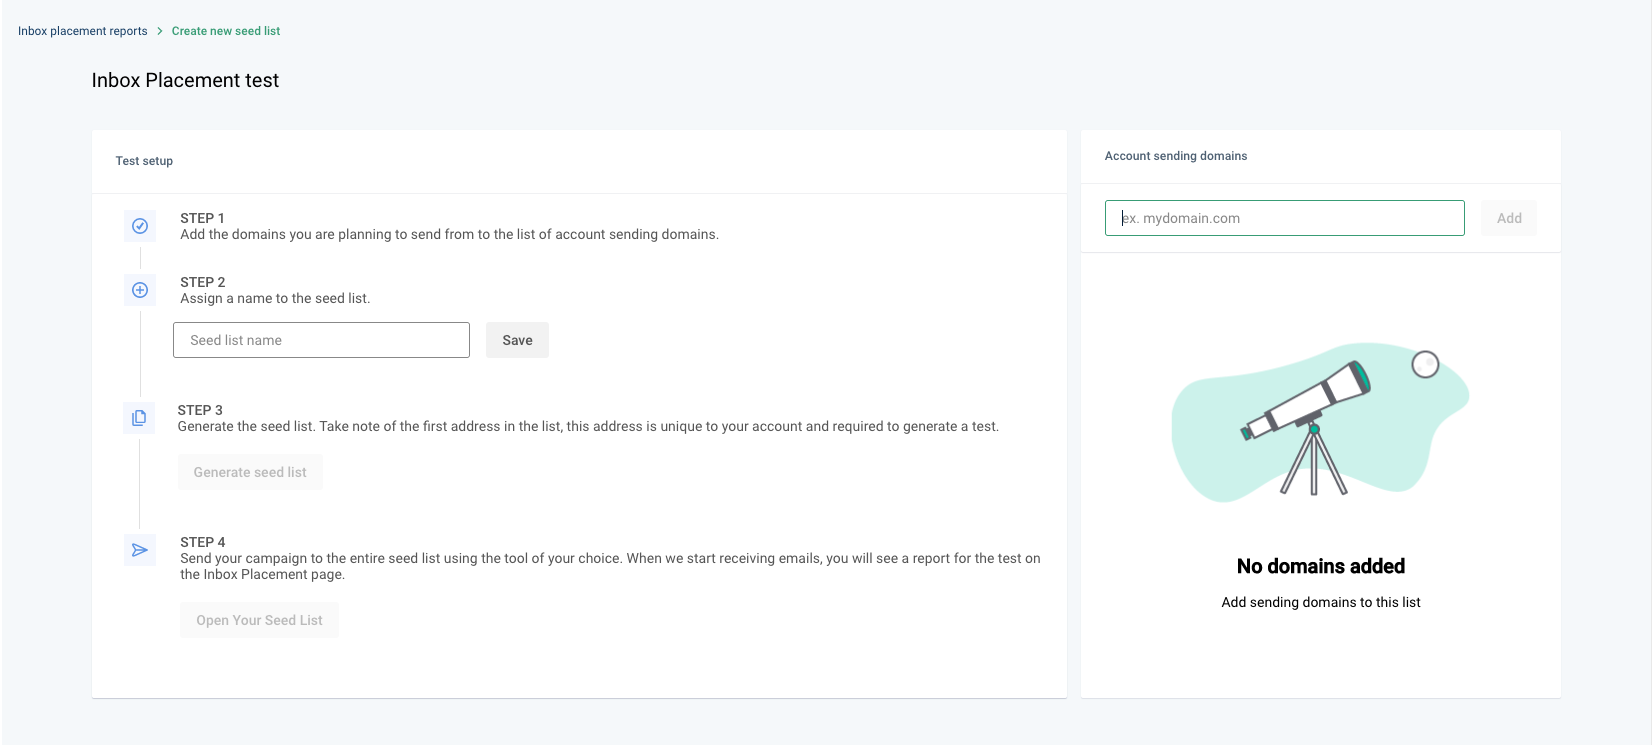This screenshot has height=745, width=1652.
Task: Save the seed list name
Action: tap(517, 340)
